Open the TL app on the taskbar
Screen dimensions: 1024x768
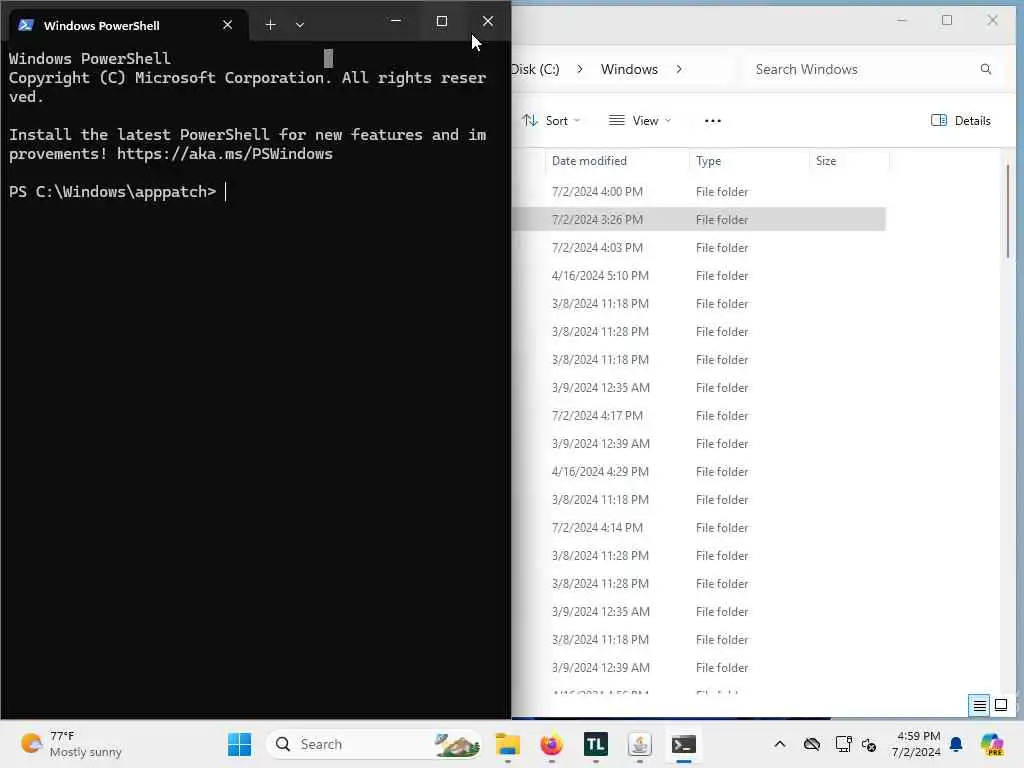tap(596, 744)
